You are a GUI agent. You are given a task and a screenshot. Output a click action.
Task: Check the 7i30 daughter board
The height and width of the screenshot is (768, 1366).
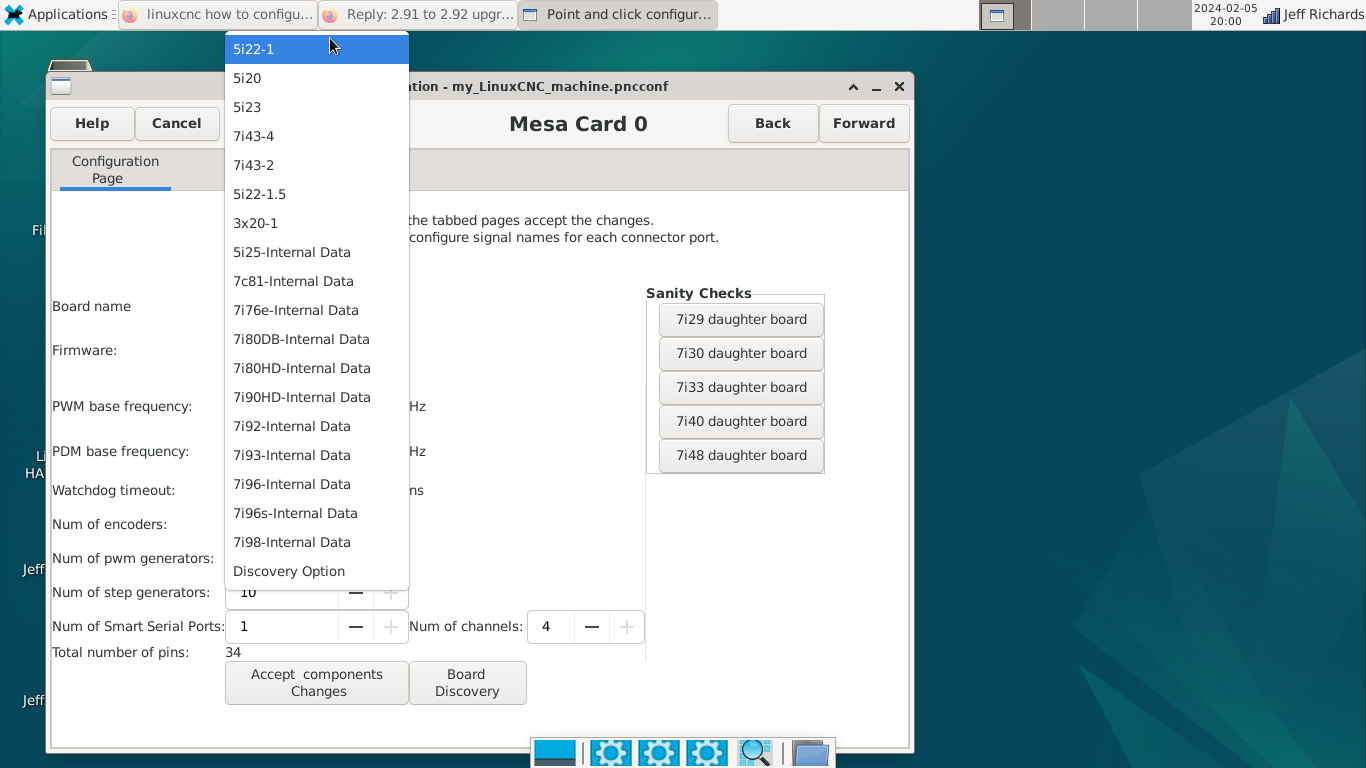741,354
